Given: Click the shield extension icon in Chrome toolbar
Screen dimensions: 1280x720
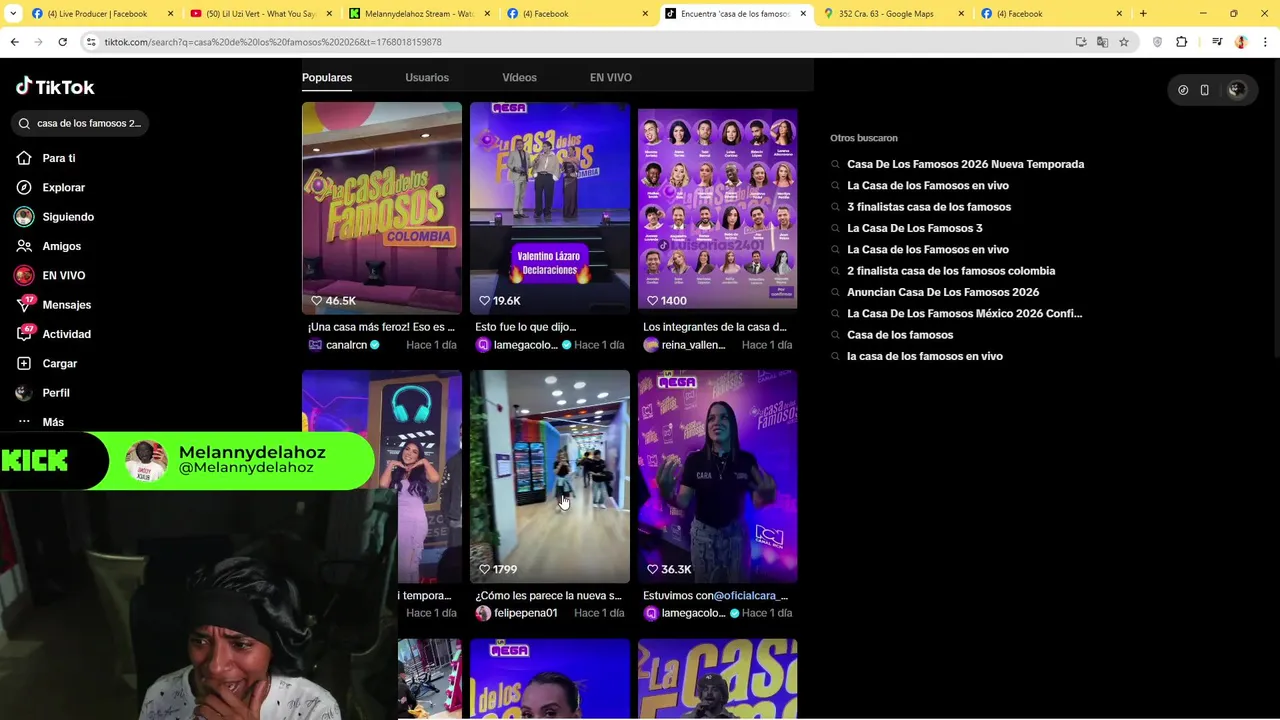Looking at the screenshot, I should coord(1158,42).
